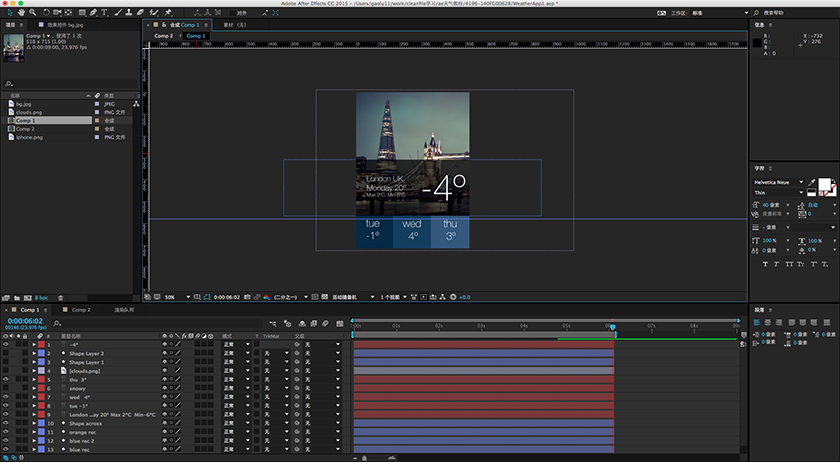
Task: Hide the 'Shape across' layer eye toggle
Action: tap(5, 423)
